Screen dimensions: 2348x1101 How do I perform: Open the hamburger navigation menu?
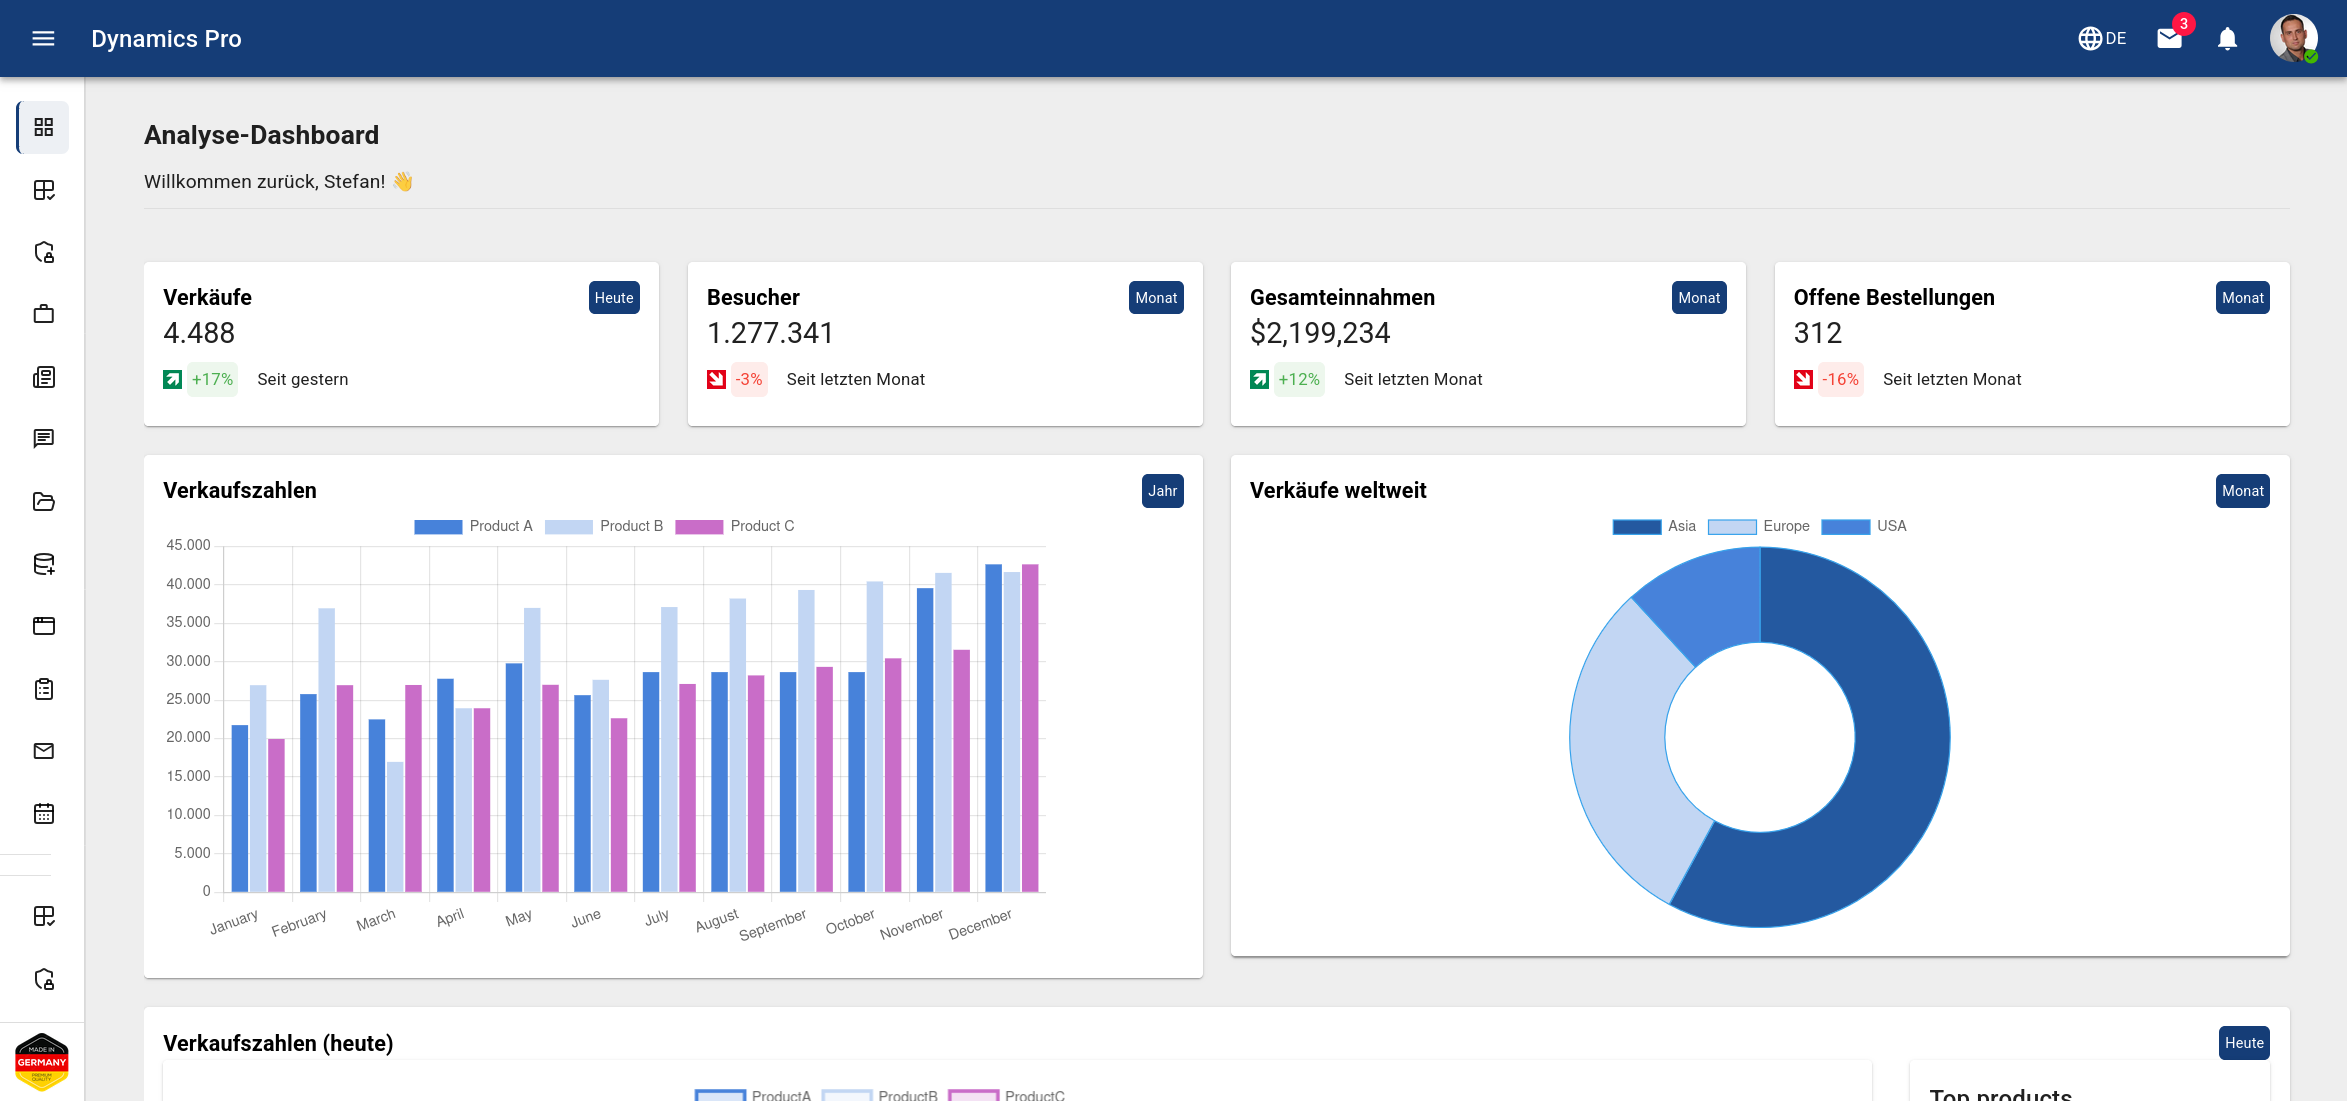click(43, 39)
